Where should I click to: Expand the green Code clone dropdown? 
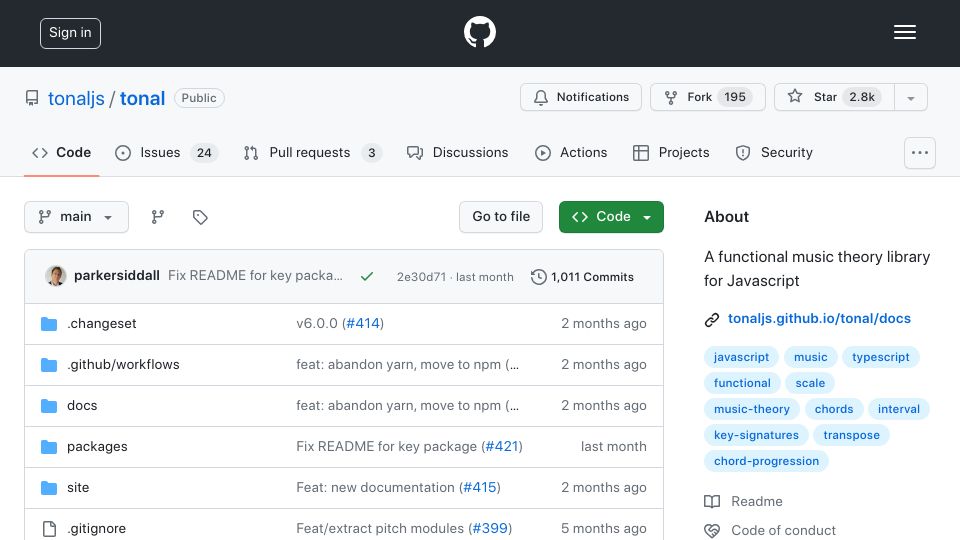[611, 217]
